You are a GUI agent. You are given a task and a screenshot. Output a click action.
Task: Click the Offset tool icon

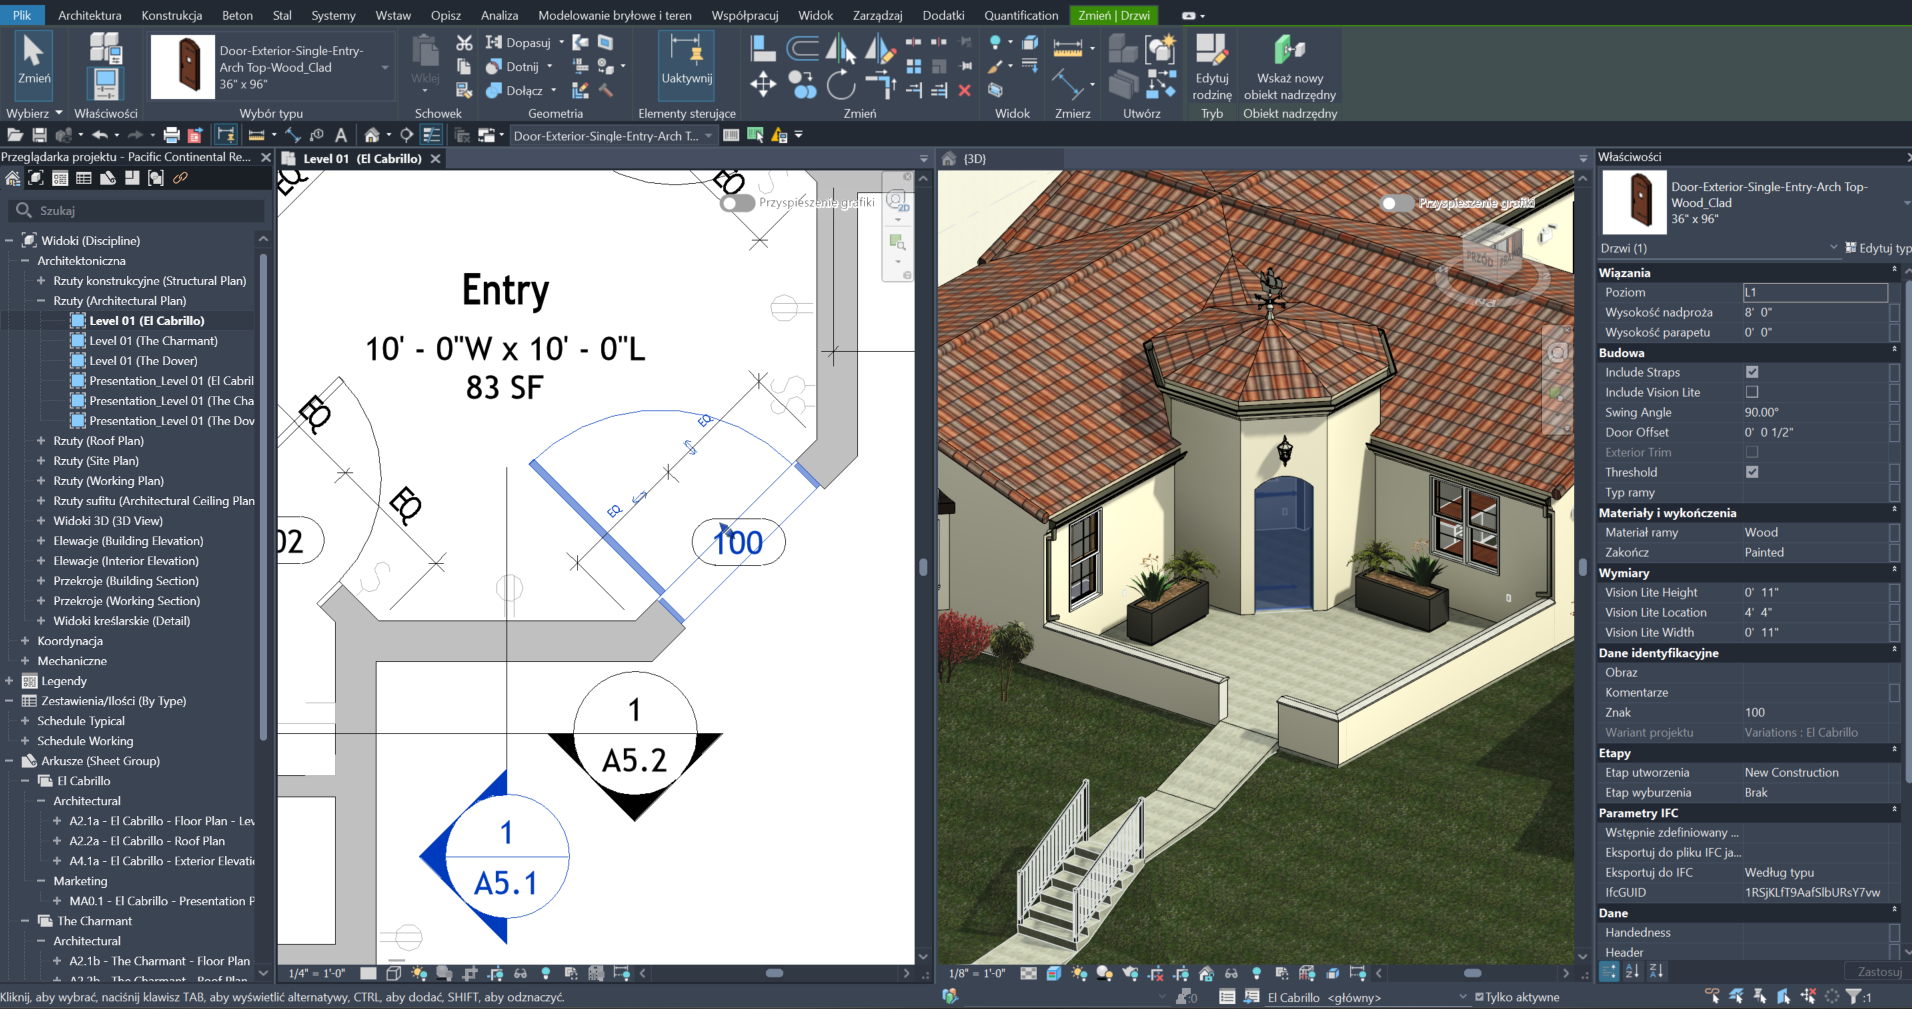tap(802, 48)
